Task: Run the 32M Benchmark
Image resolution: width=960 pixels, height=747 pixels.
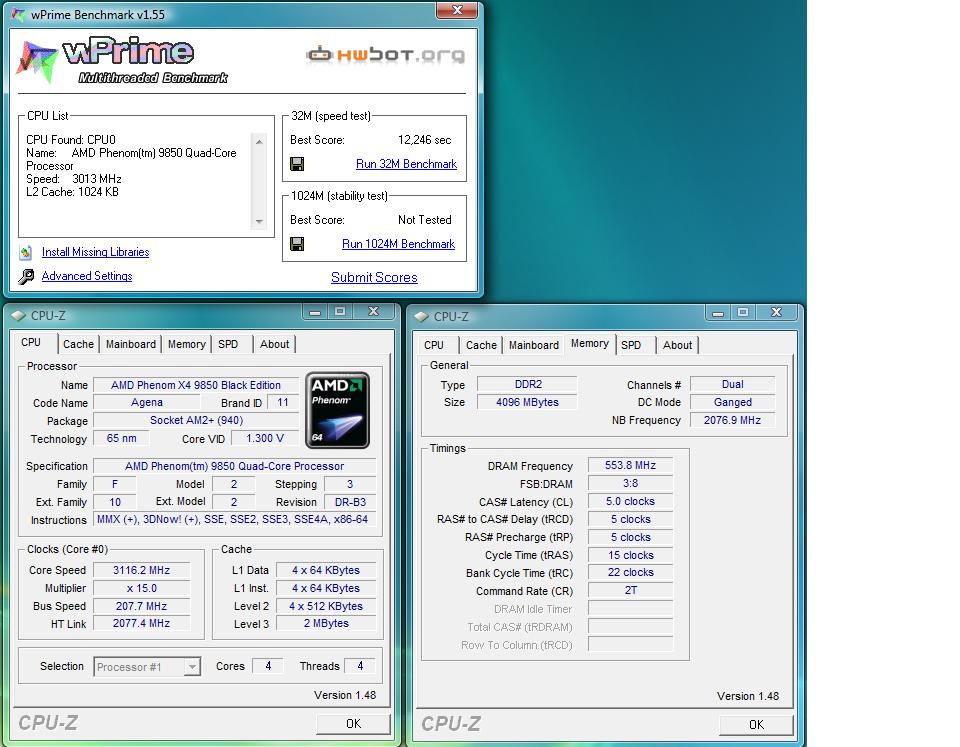Action: [406, 164]
